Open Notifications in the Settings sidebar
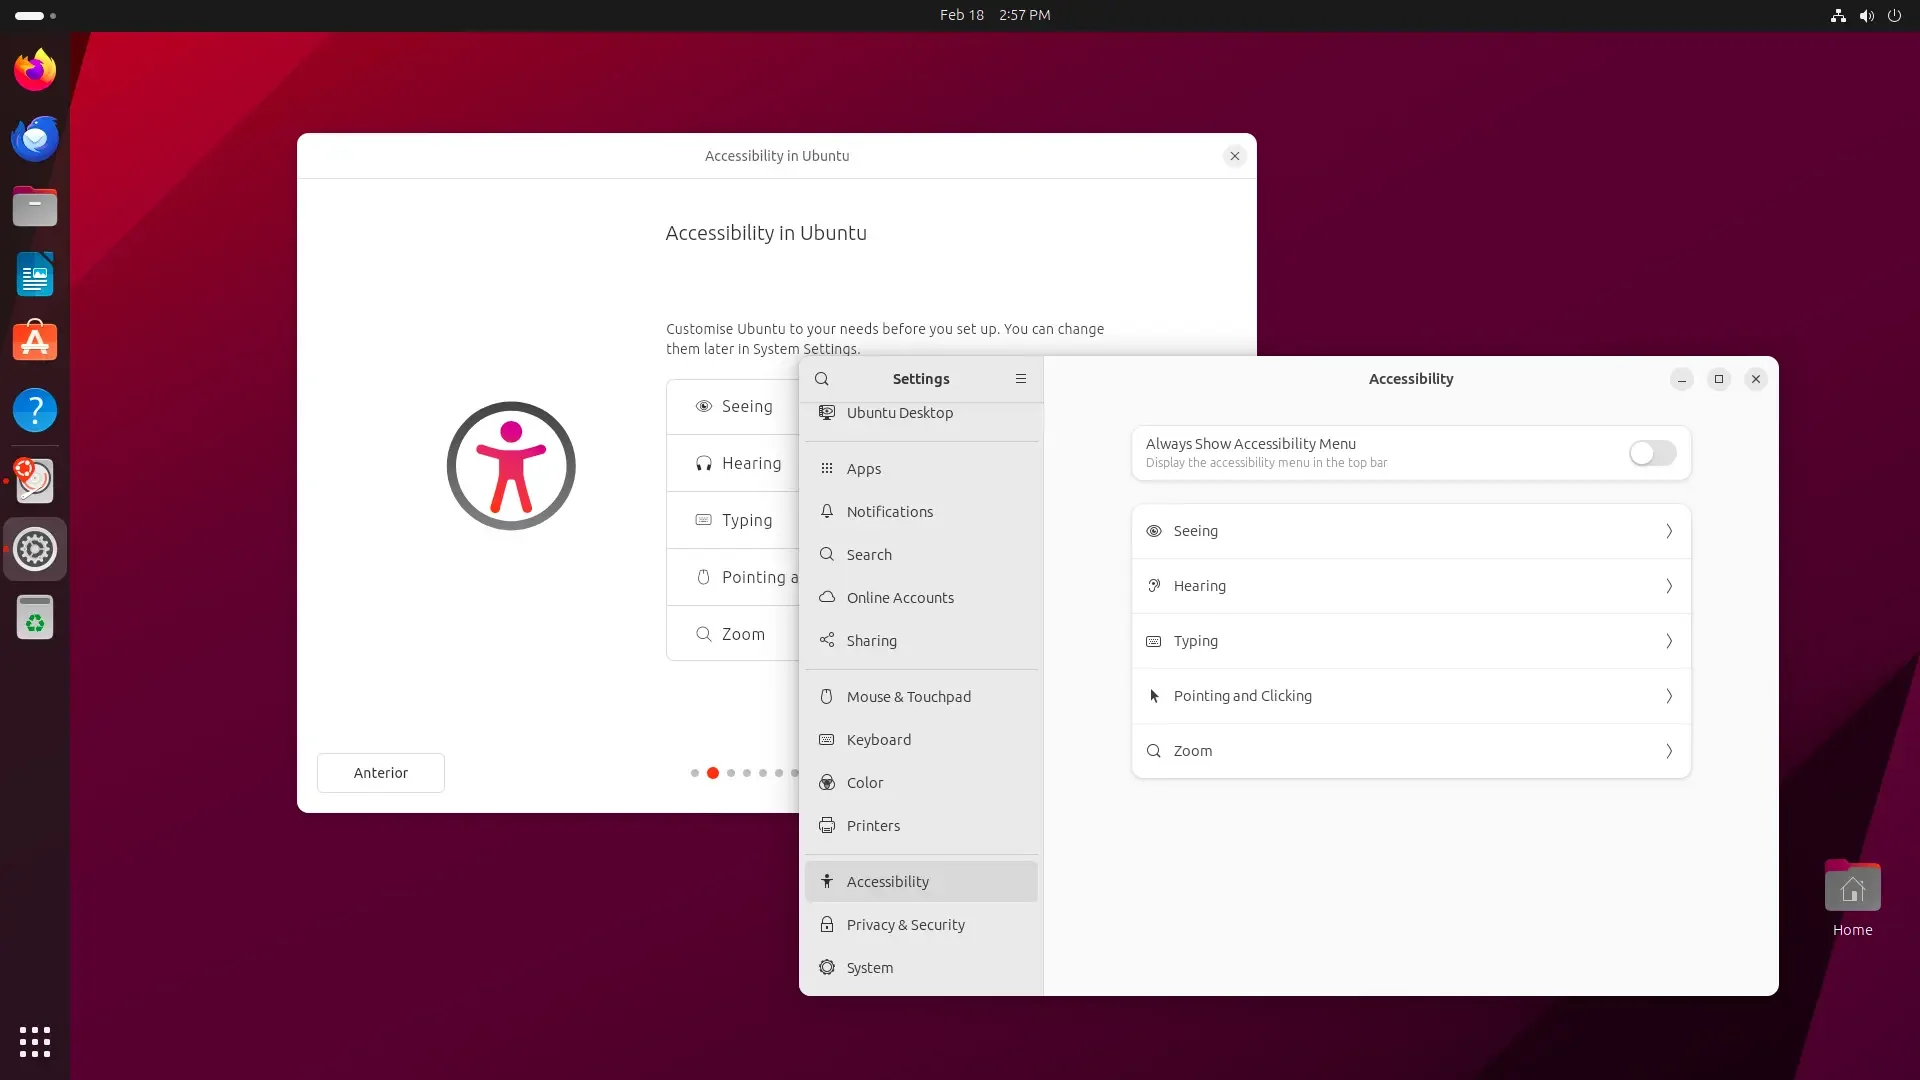The image size is (1920, 1080). pyautogui.click(x=921, y=512)
